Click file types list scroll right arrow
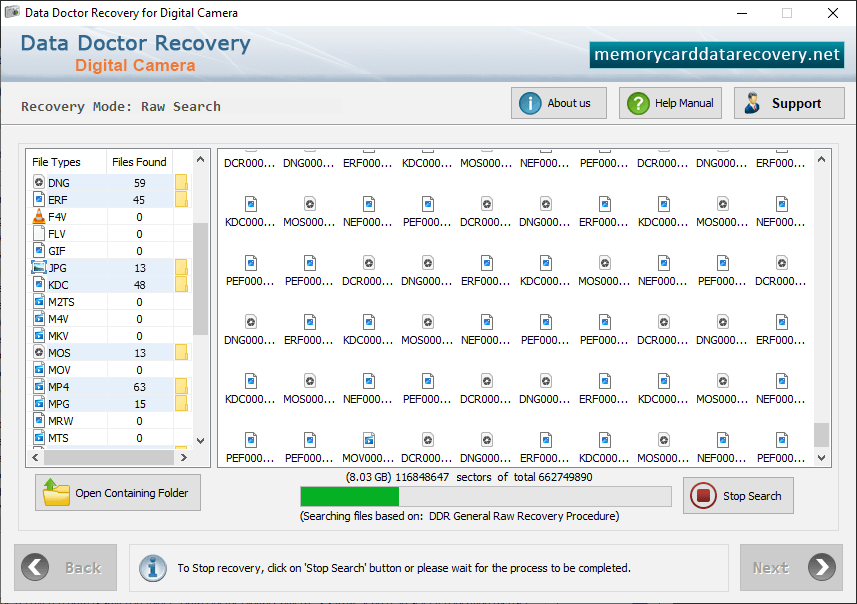Viewport: 857px width, 604px height. tap(184, 457)
